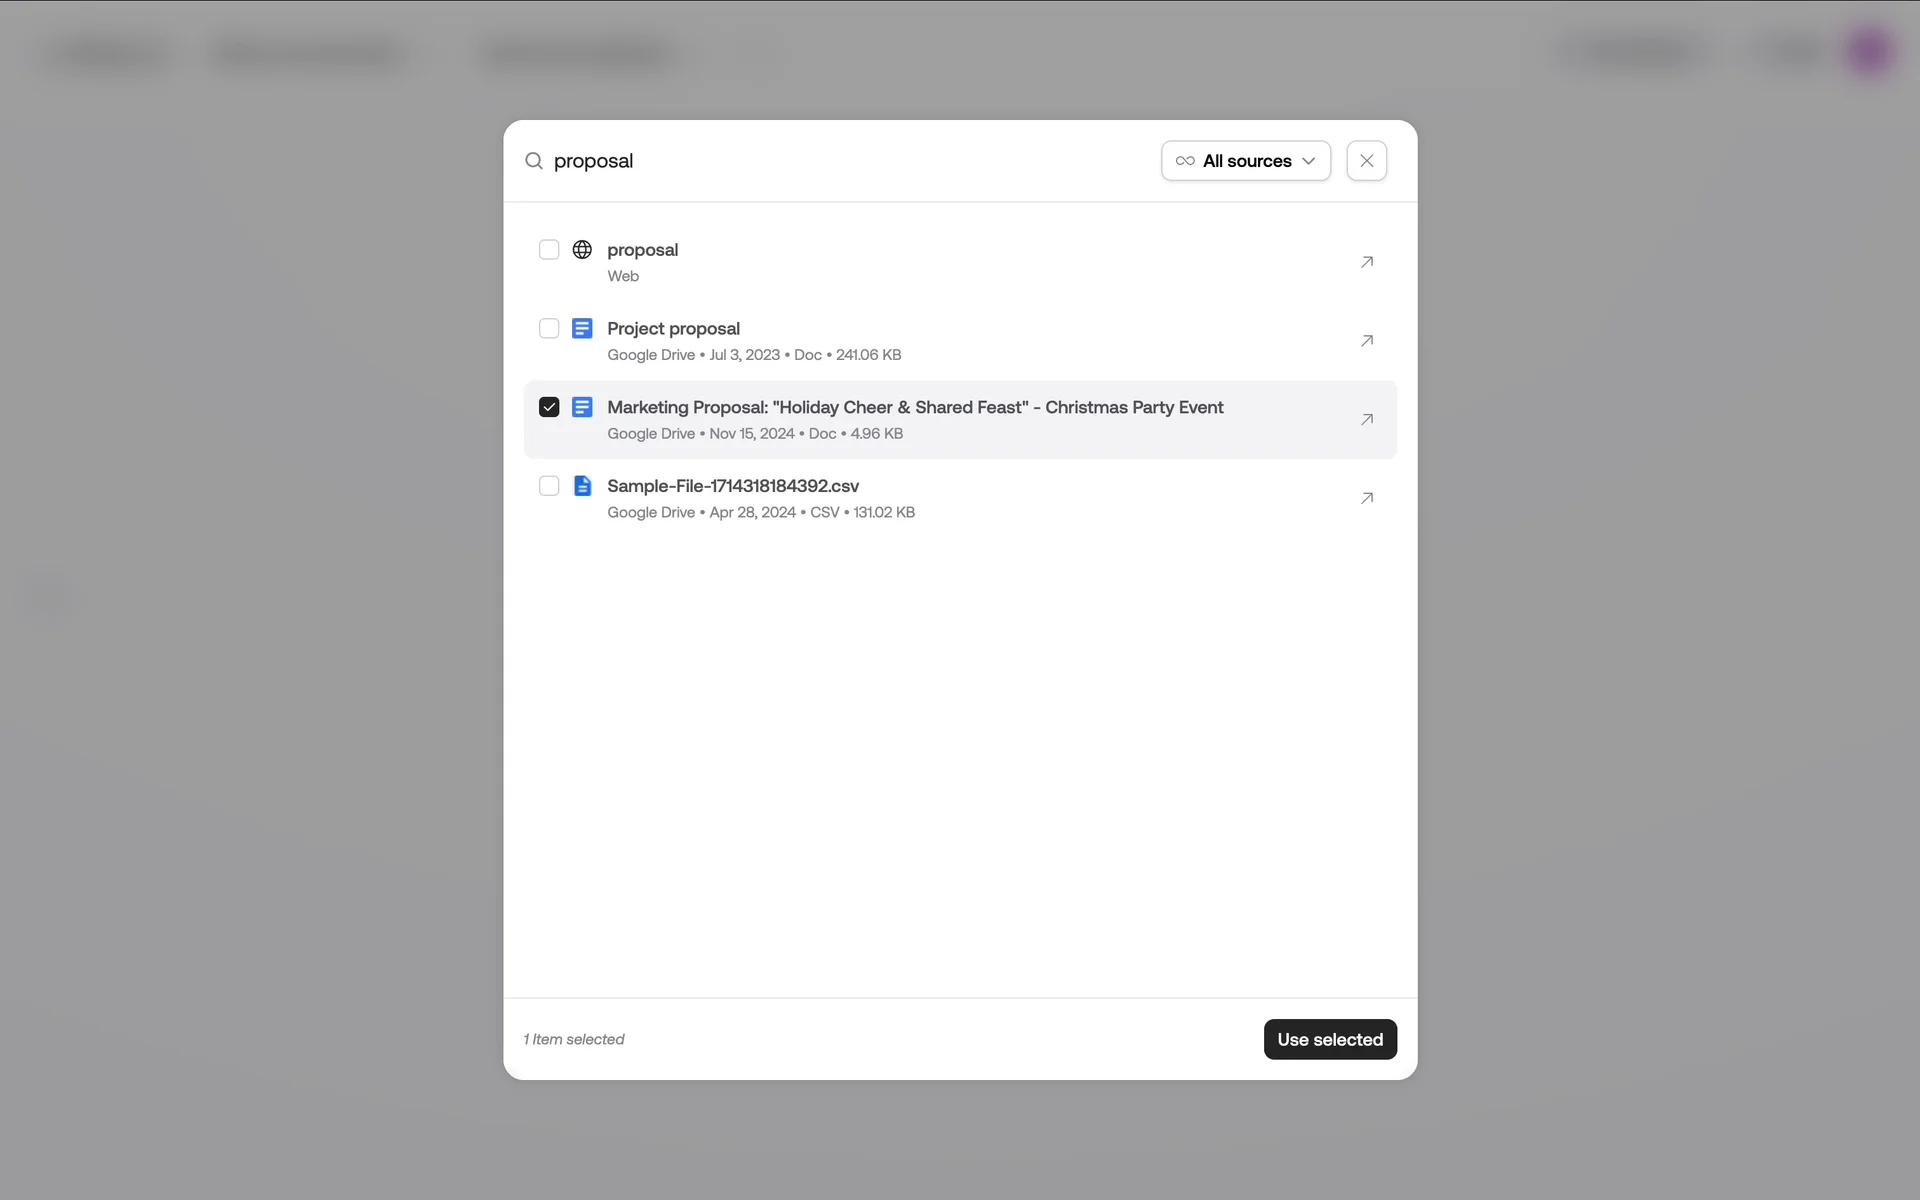Open the web proposal result arrow icon
The image size is (1920, 1200).
point(1366,262)
